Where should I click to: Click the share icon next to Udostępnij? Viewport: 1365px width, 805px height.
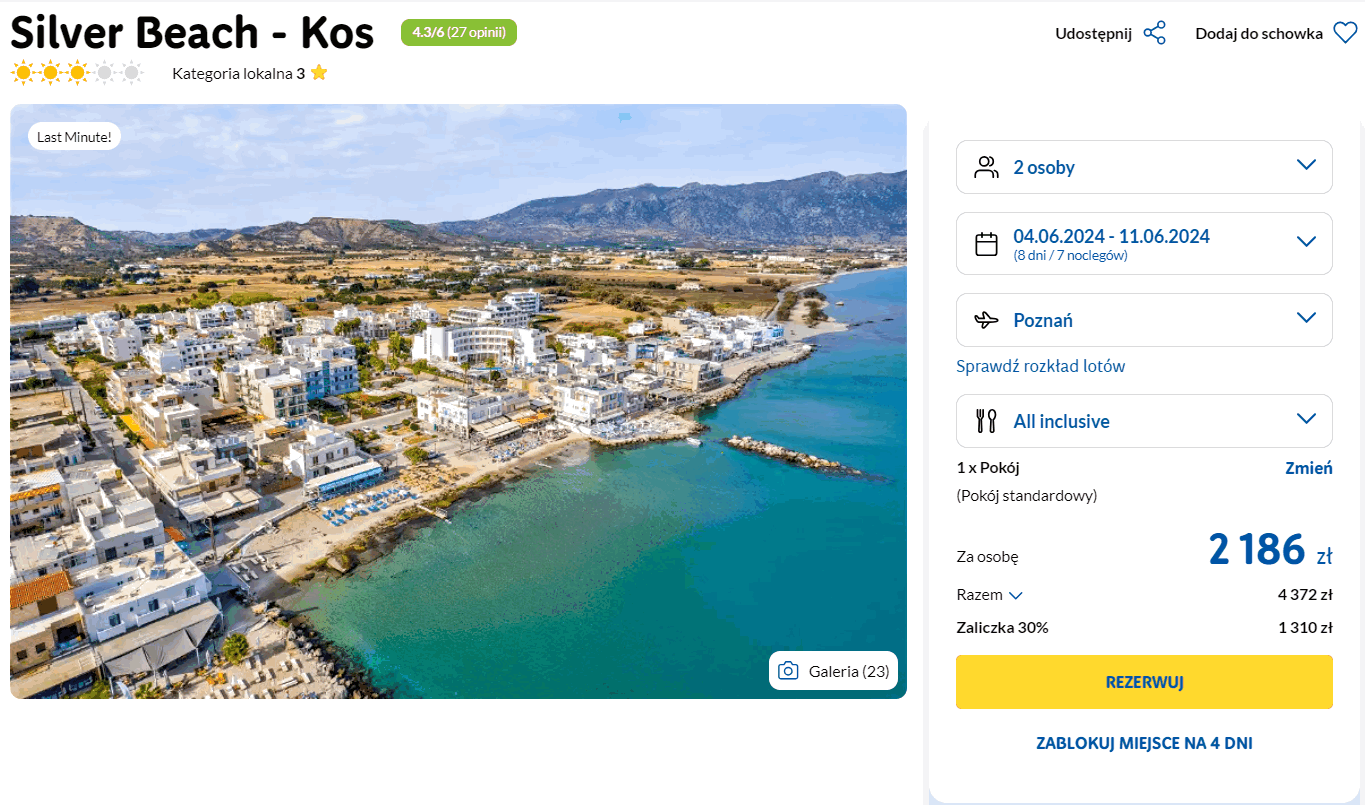(x=1154, y=33)
